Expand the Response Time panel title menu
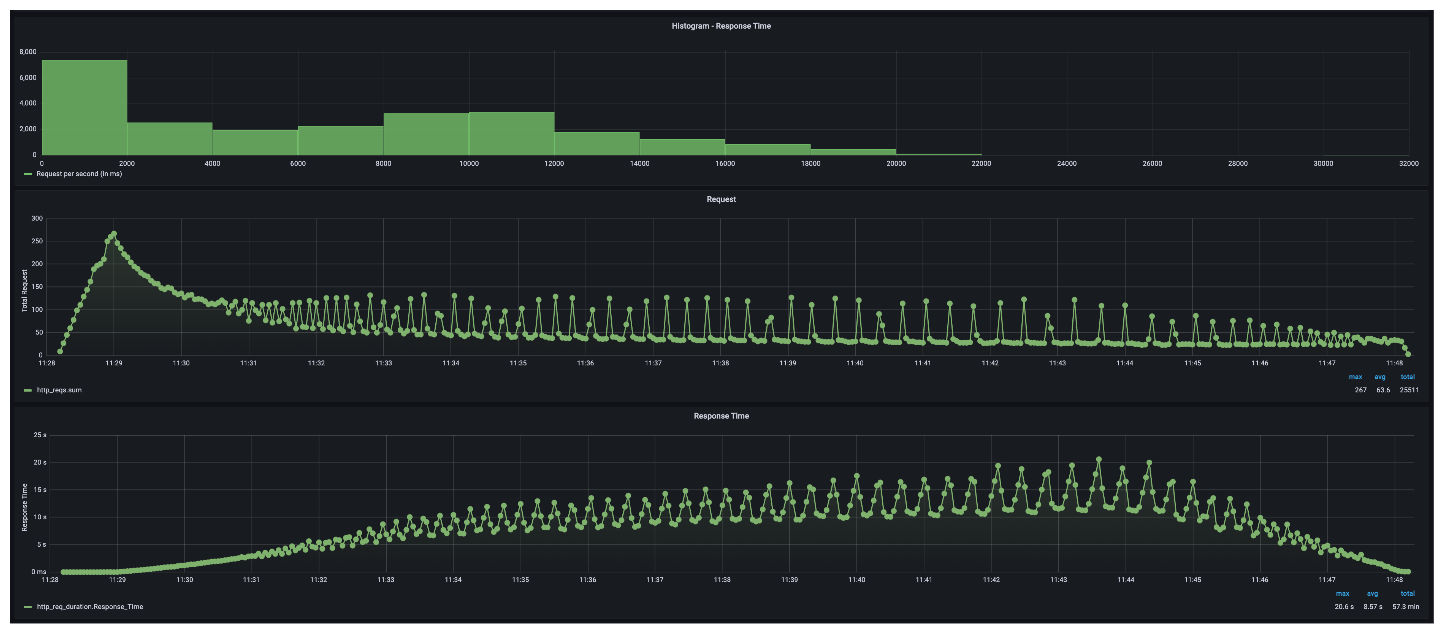 (x=721, y=415)
